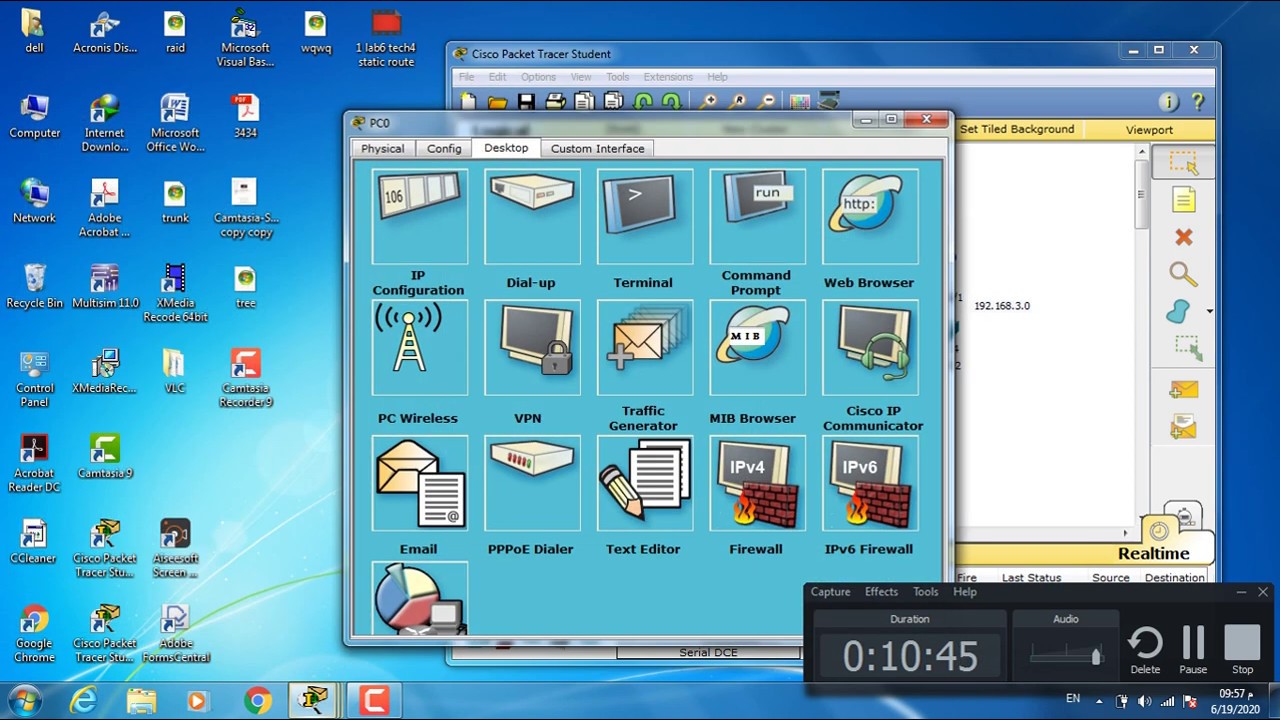Viewport: 1280px width, 720px height.
Task: Delete the current recording
Action: pyautogui.click(x=1145, y=650)
